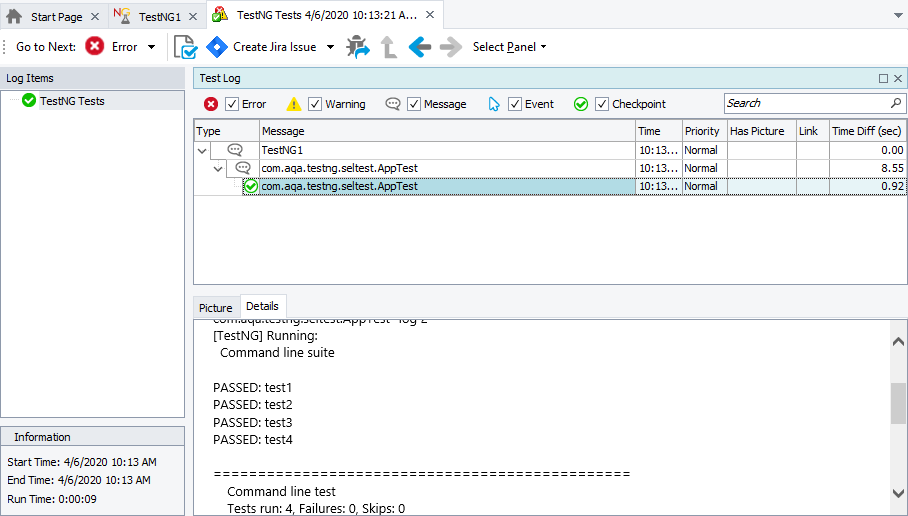This screenshot has height=516, width=908.
Task: Click into the Search input field
Action: pos(804,103)
